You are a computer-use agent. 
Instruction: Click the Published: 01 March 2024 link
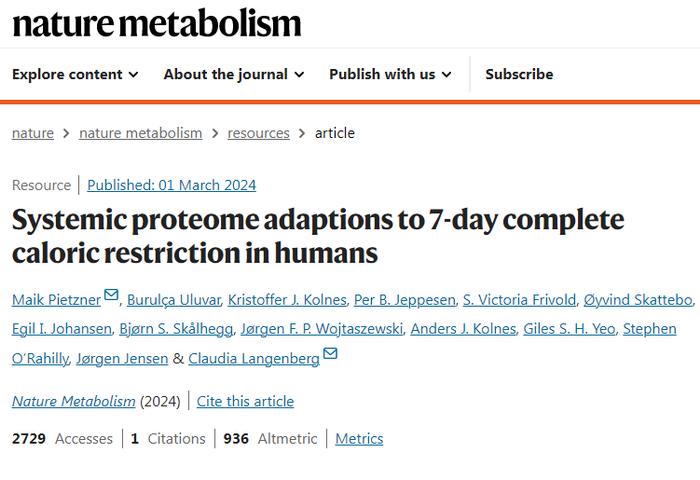[171, 185]
